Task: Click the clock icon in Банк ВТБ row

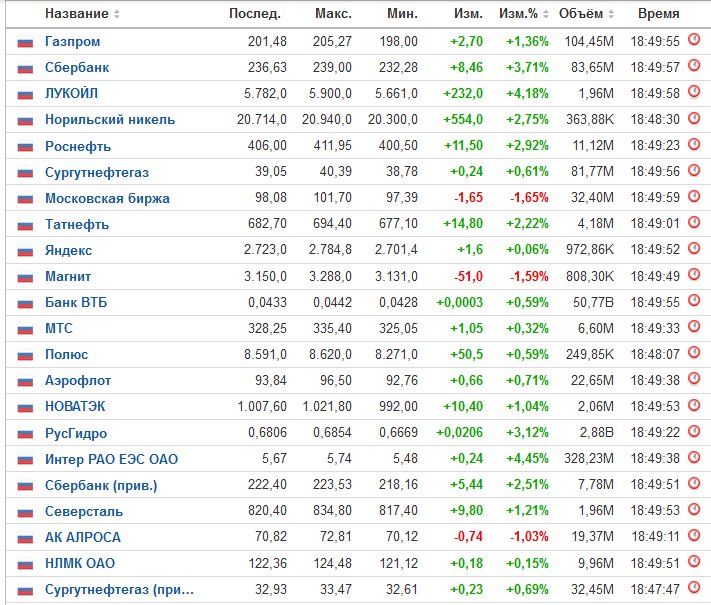Action: (694, 300)
